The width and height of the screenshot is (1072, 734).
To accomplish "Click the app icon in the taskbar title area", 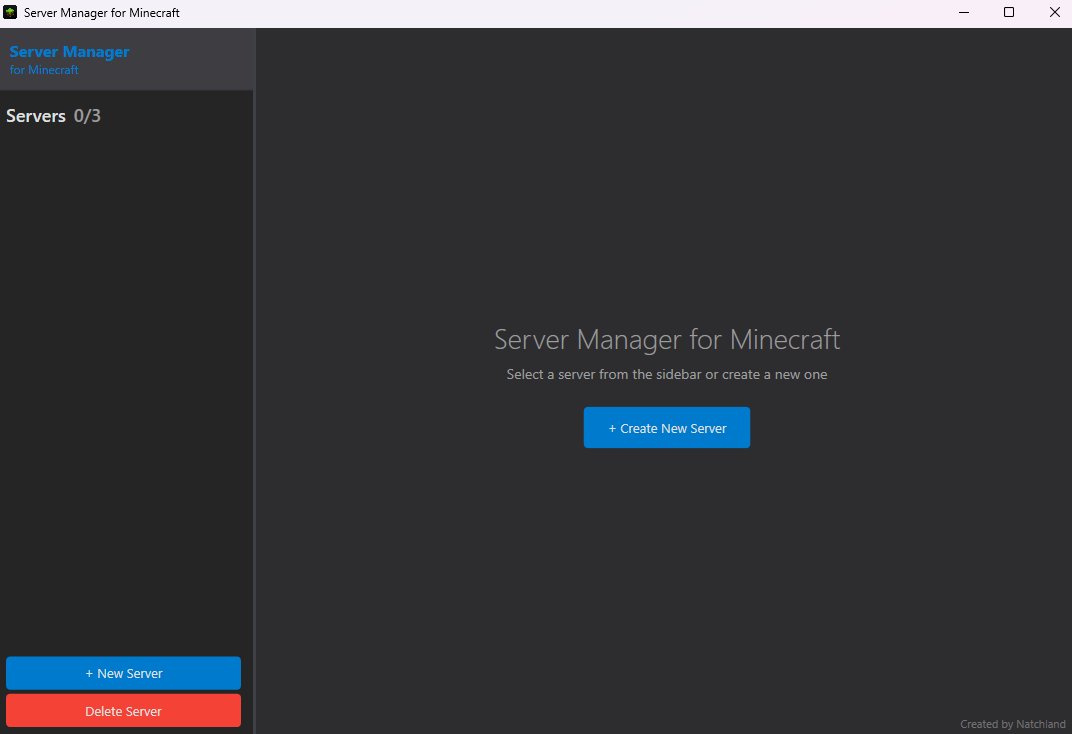I will click(12, 12).
